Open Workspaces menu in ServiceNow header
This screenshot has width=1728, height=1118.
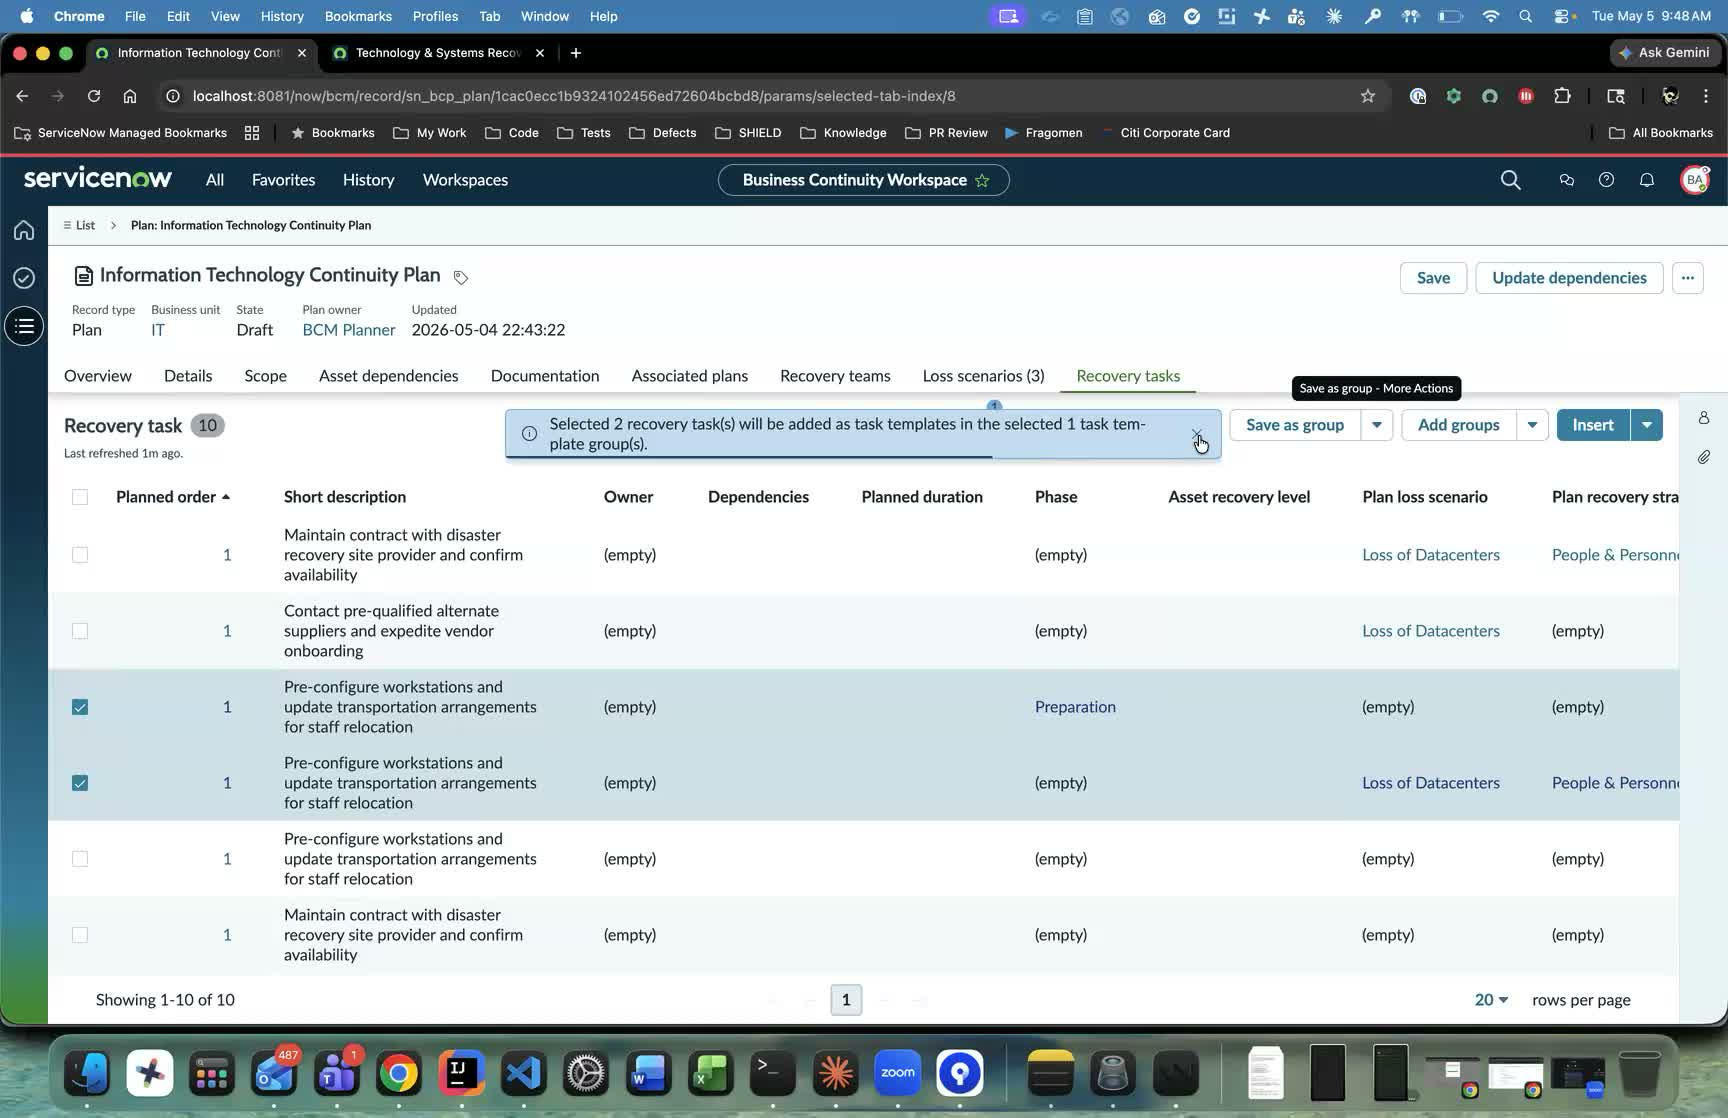[x=465, y=180]
